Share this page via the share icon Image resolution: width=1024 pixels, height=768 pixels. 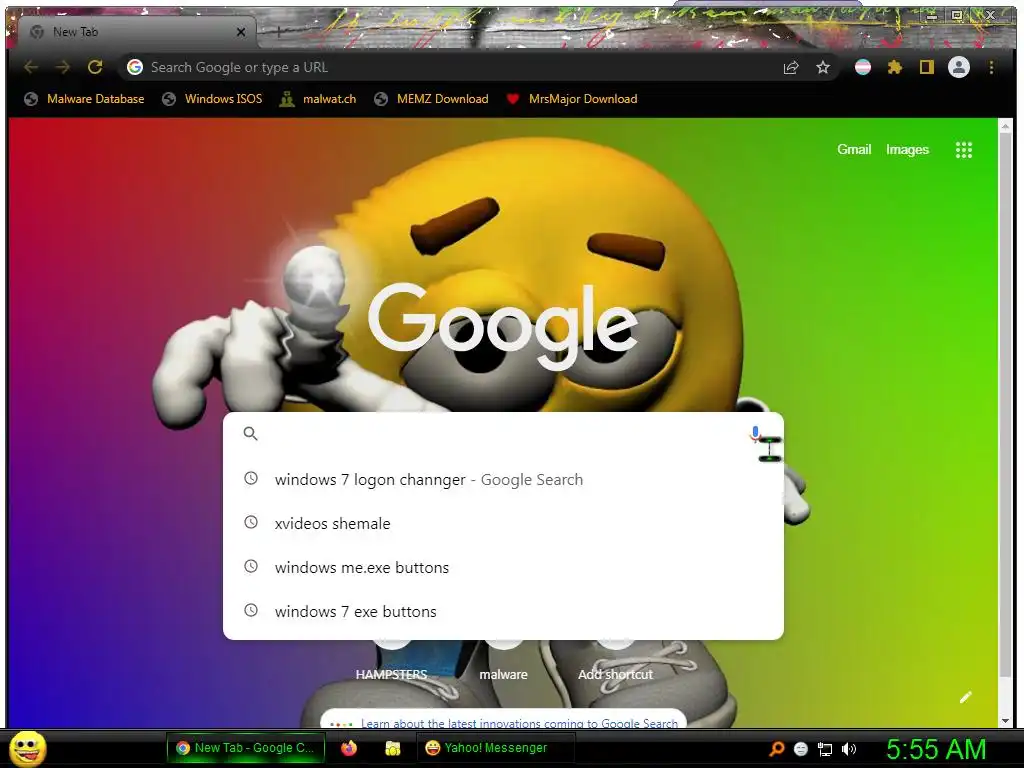(791, 67)
